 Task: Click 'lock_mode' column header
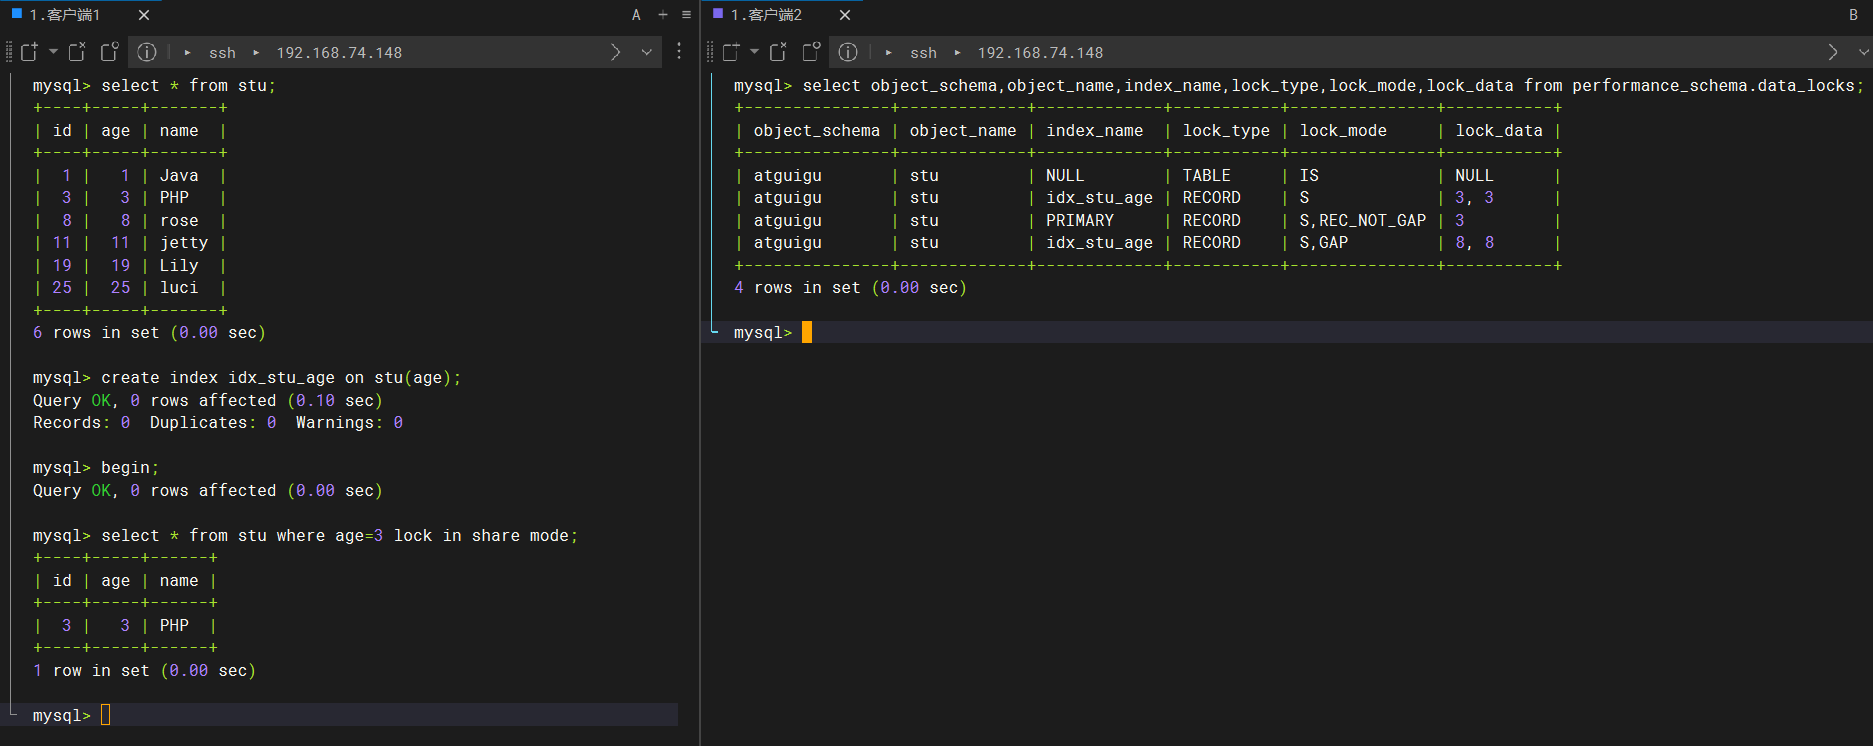pyautogui.click(x=1343, y=131)
